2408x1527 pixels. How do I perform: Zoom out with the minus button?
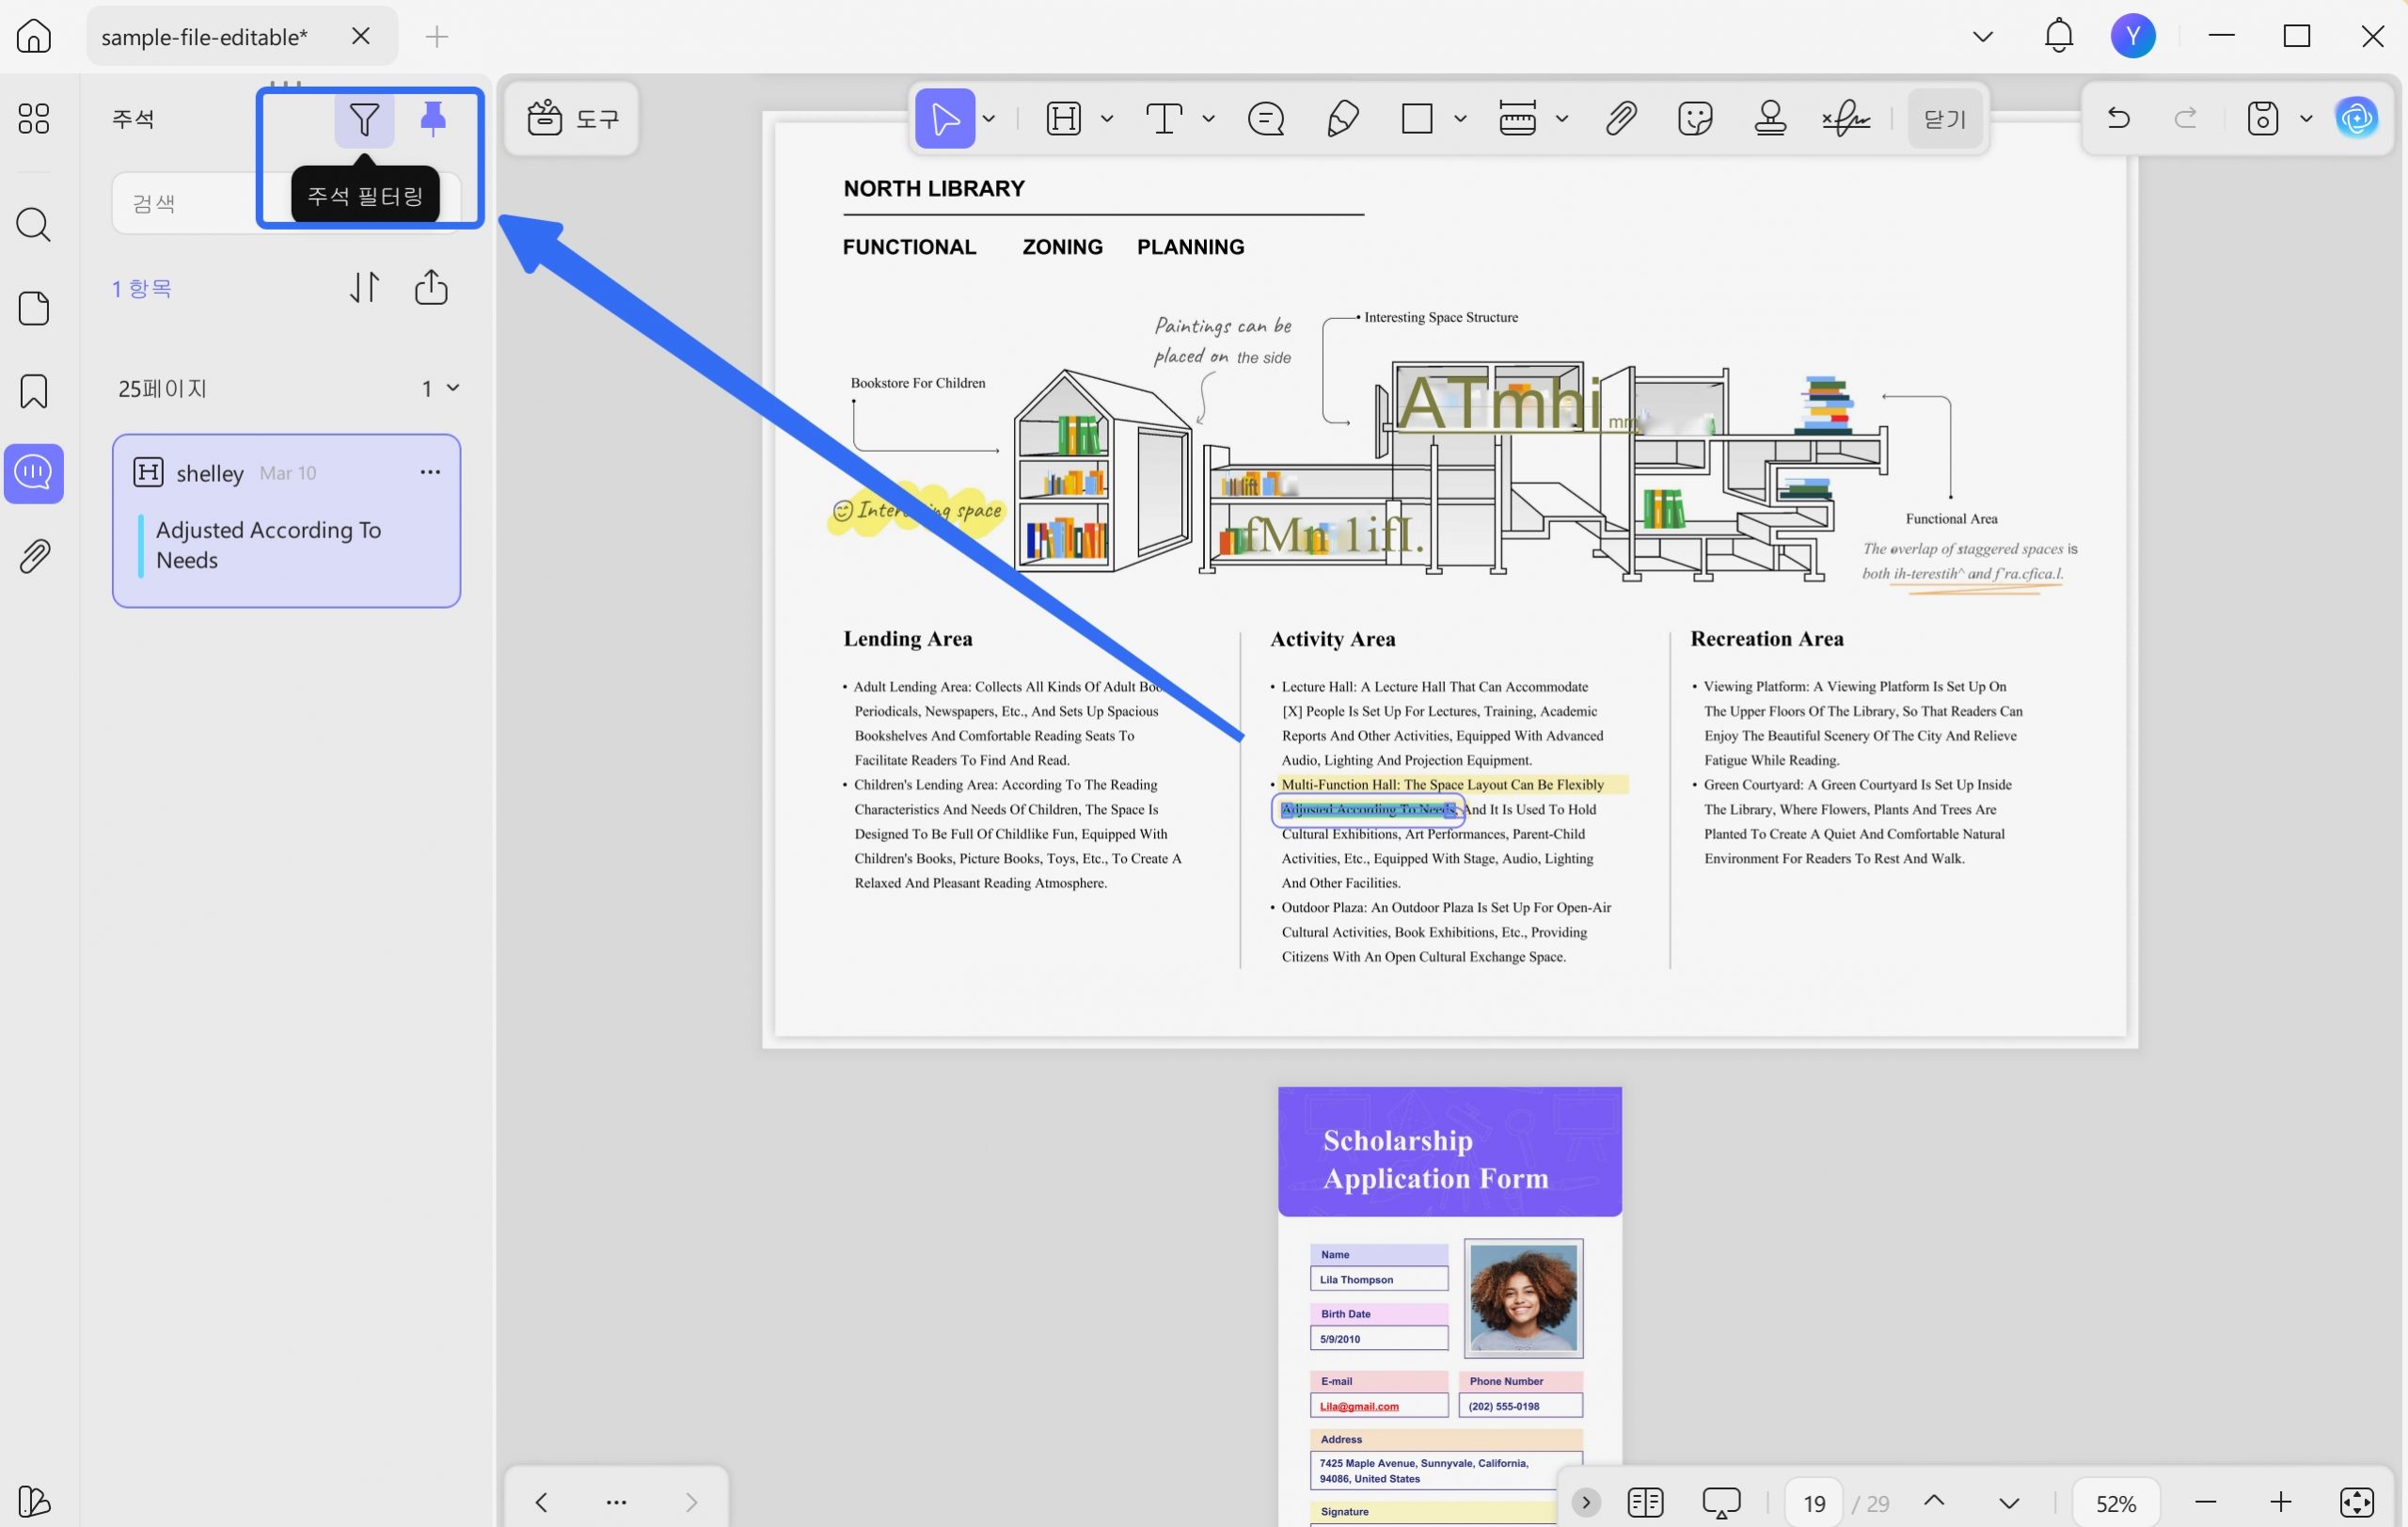(x=2206, y=1502)
